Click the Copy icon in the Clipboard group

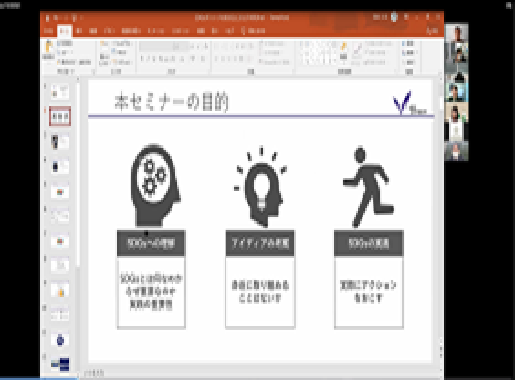click(59, 52)
